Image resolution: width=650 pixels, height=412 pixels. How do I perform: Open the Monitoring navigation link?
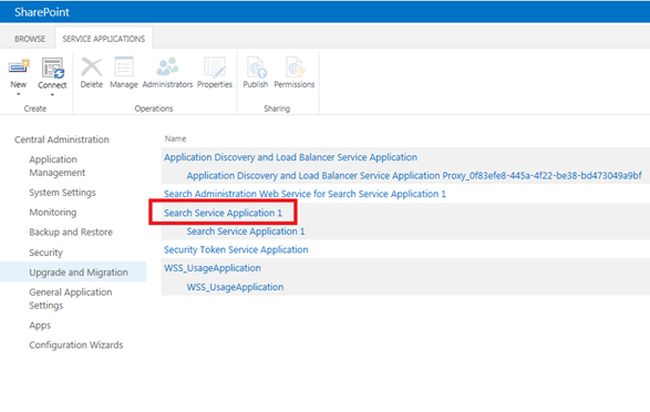(53, 212)
